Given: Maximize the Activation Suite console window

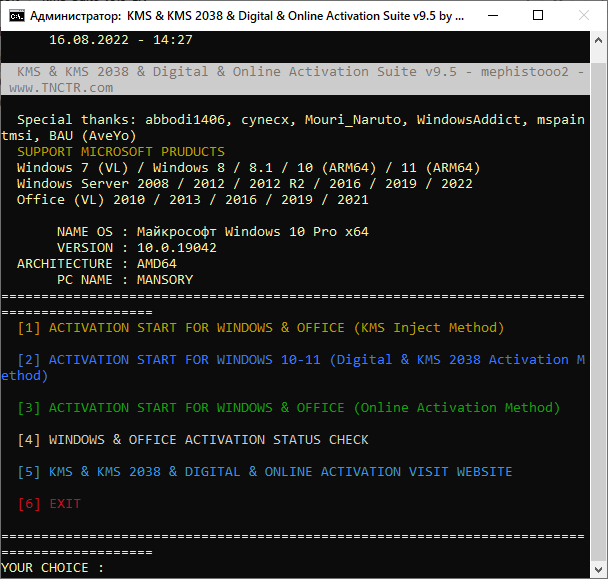Looking at the screenshot, I should (538, 16).
